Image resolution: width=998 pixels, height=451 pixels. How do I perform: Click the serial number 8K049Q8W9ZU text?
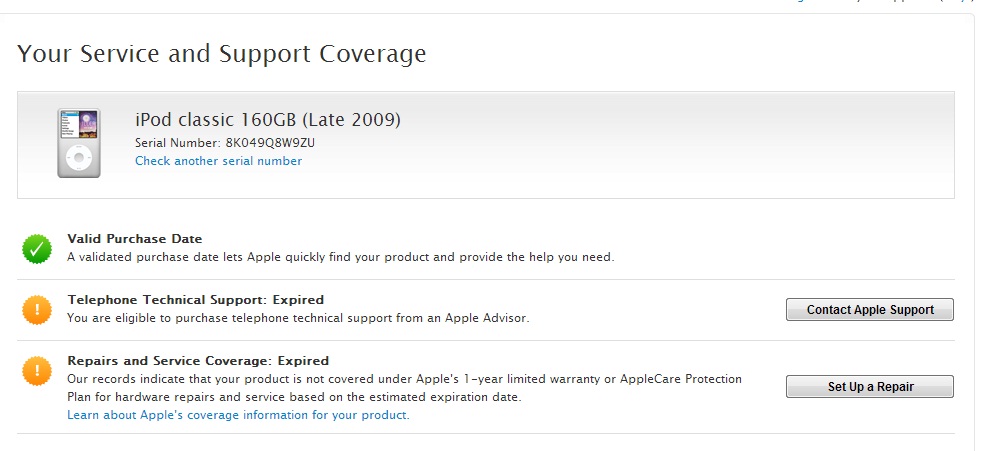270,142
